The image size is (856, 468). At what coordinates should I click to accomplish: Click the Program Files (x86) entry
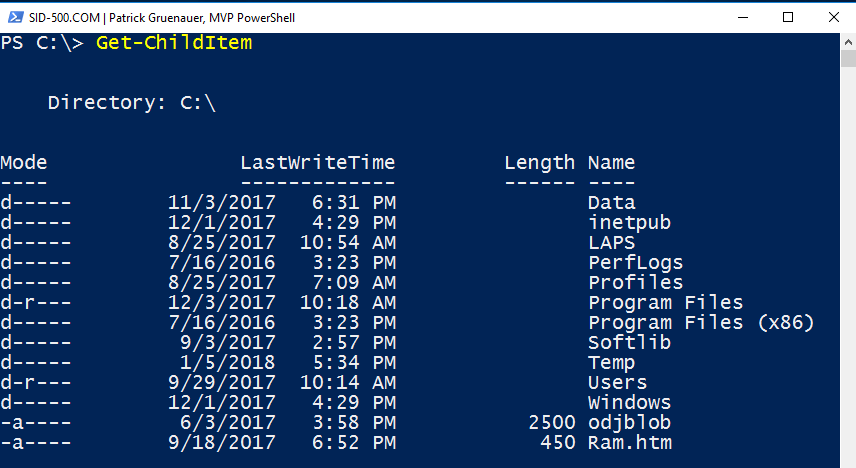[701, 322]
